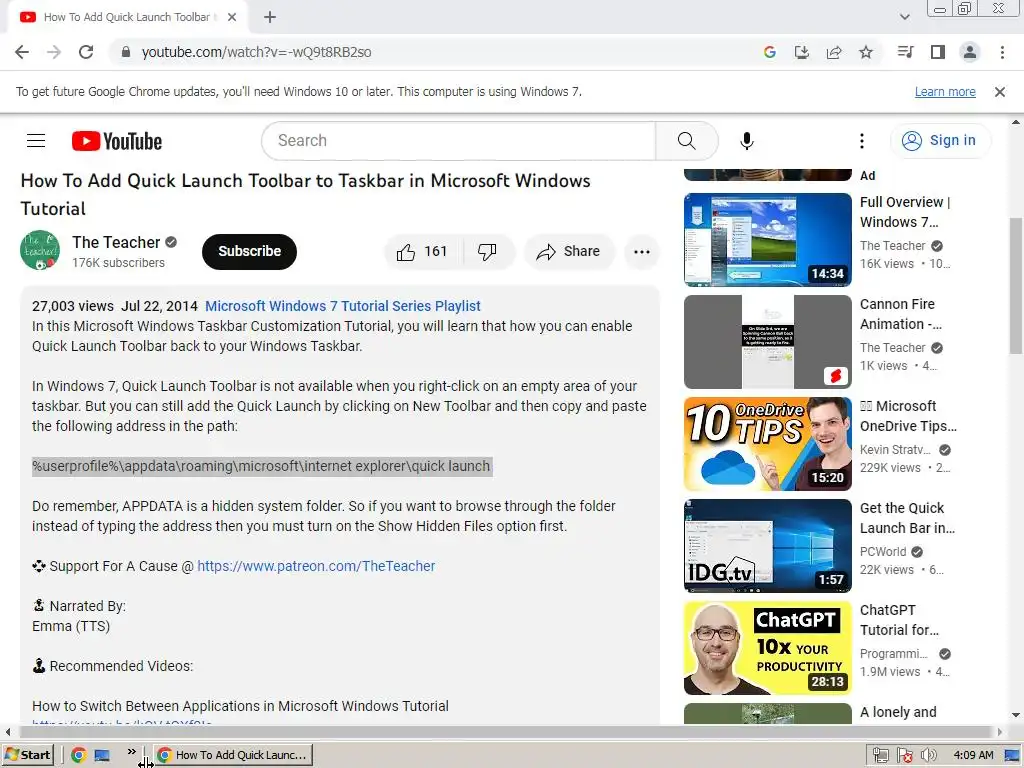Open the Chrome profile avatar
Screen dimensions: 1024x768
click(x=970, y=52)
